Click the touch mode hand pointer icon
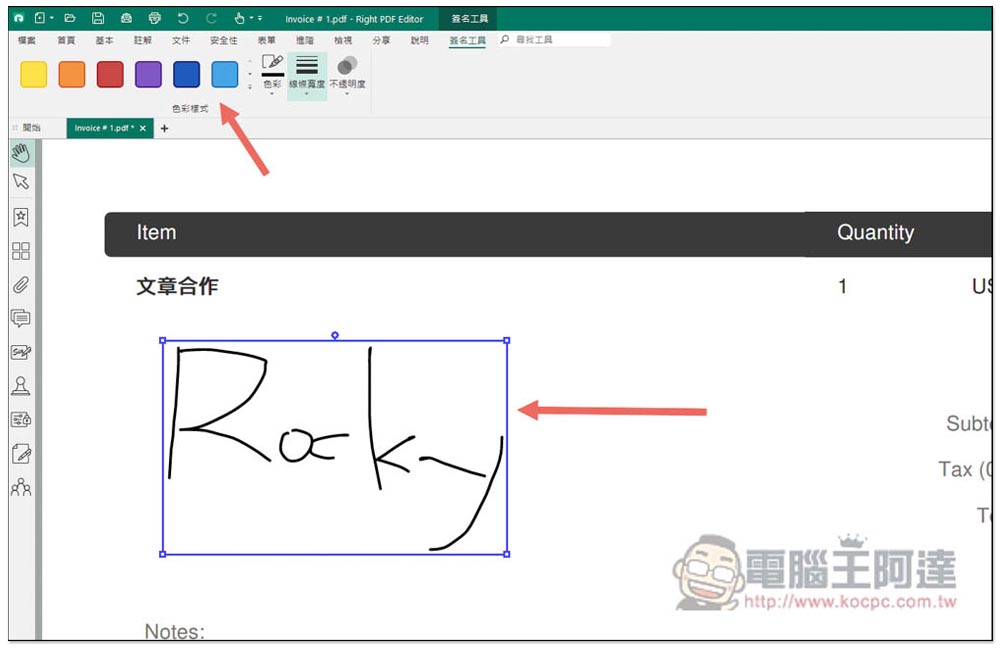The height and width of the screenshot is (648, 1000). 239,18
